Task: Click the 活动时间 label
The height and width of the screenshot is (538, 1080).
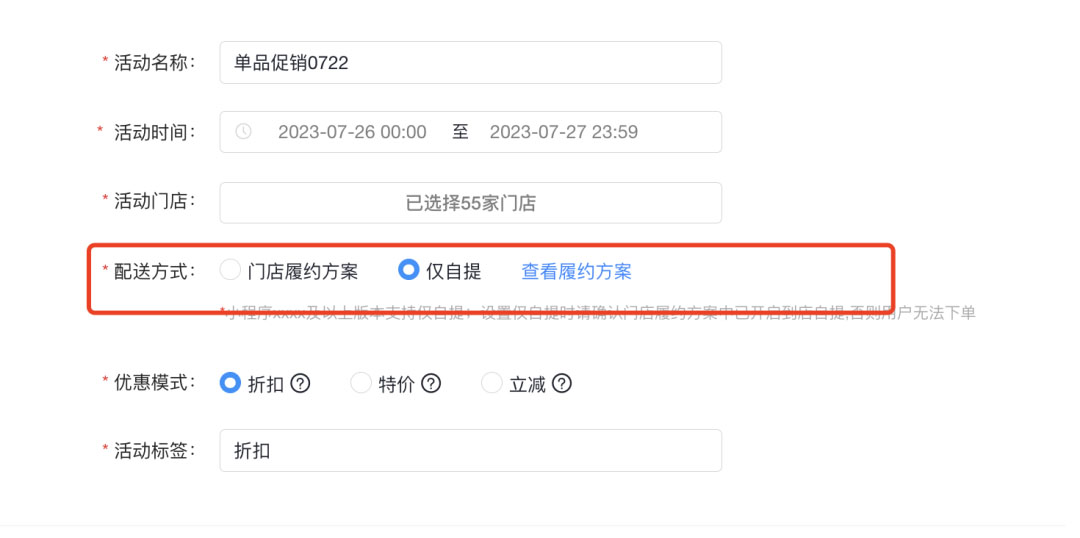Action: 155,131
